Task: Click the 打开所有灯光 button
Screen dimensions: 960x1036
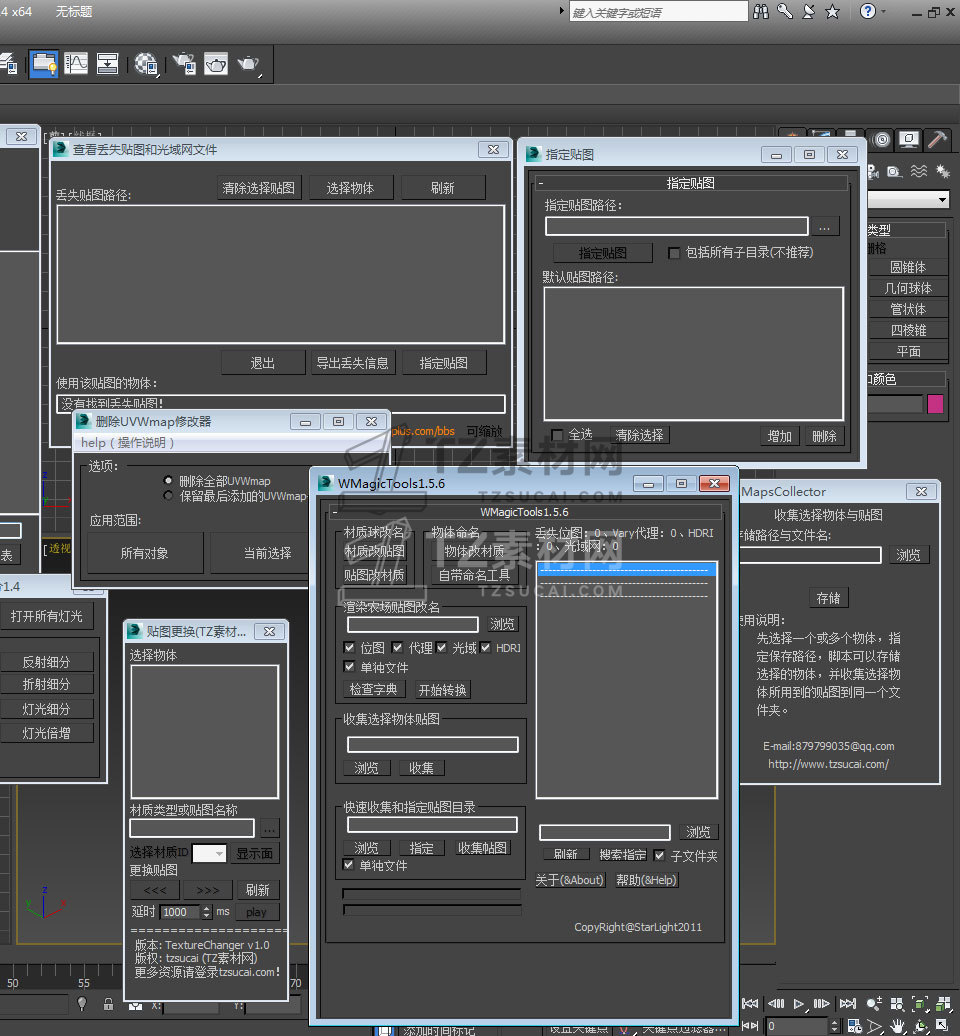Action: [47, 616]
